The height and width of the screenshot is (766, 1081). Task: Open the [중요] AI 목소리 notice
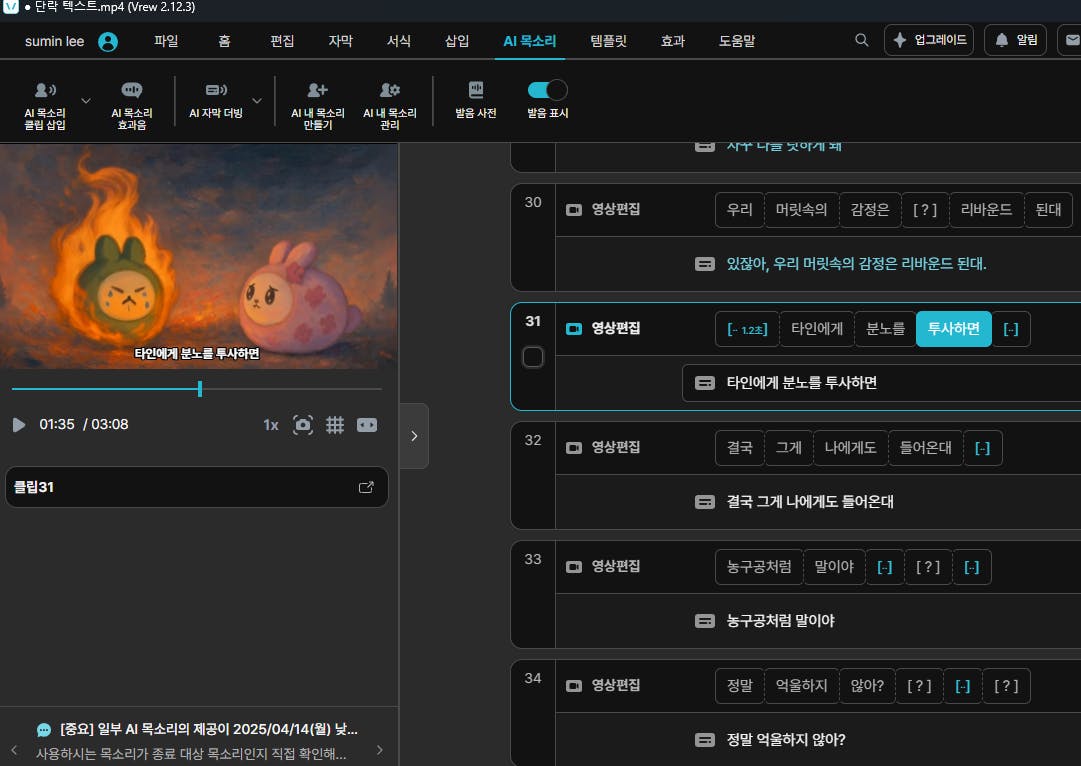(209, 729)
